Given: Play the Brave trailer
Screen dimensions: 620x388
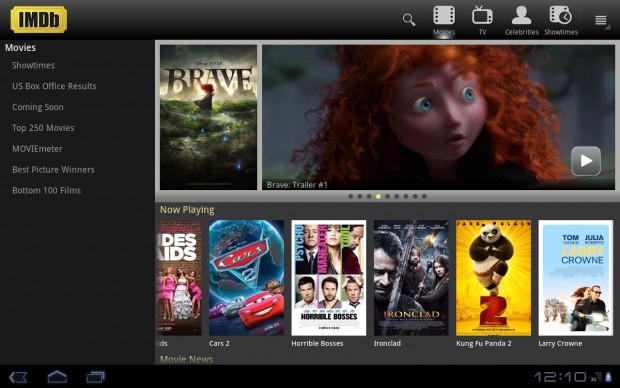Looking at the screenshot, I should (586, 161).
